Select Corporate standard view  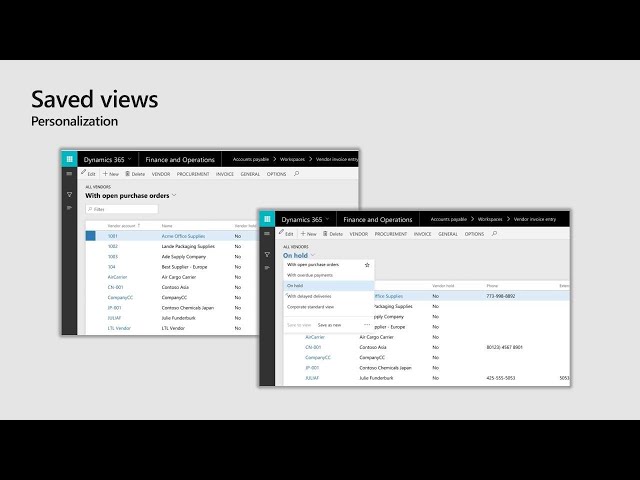coord(311,307)
